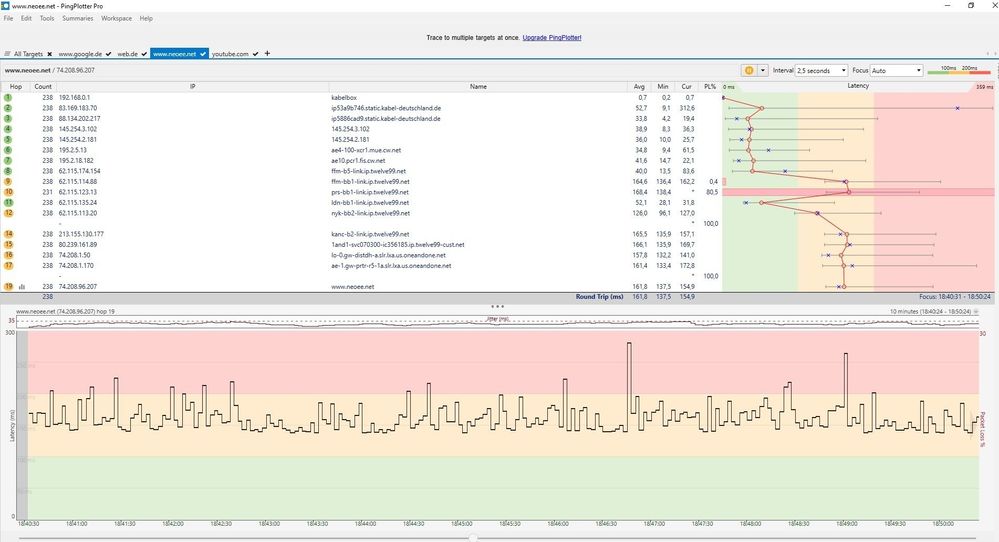Select hop 11 green circle icon
999x542 pixels.
click(8, 203)
